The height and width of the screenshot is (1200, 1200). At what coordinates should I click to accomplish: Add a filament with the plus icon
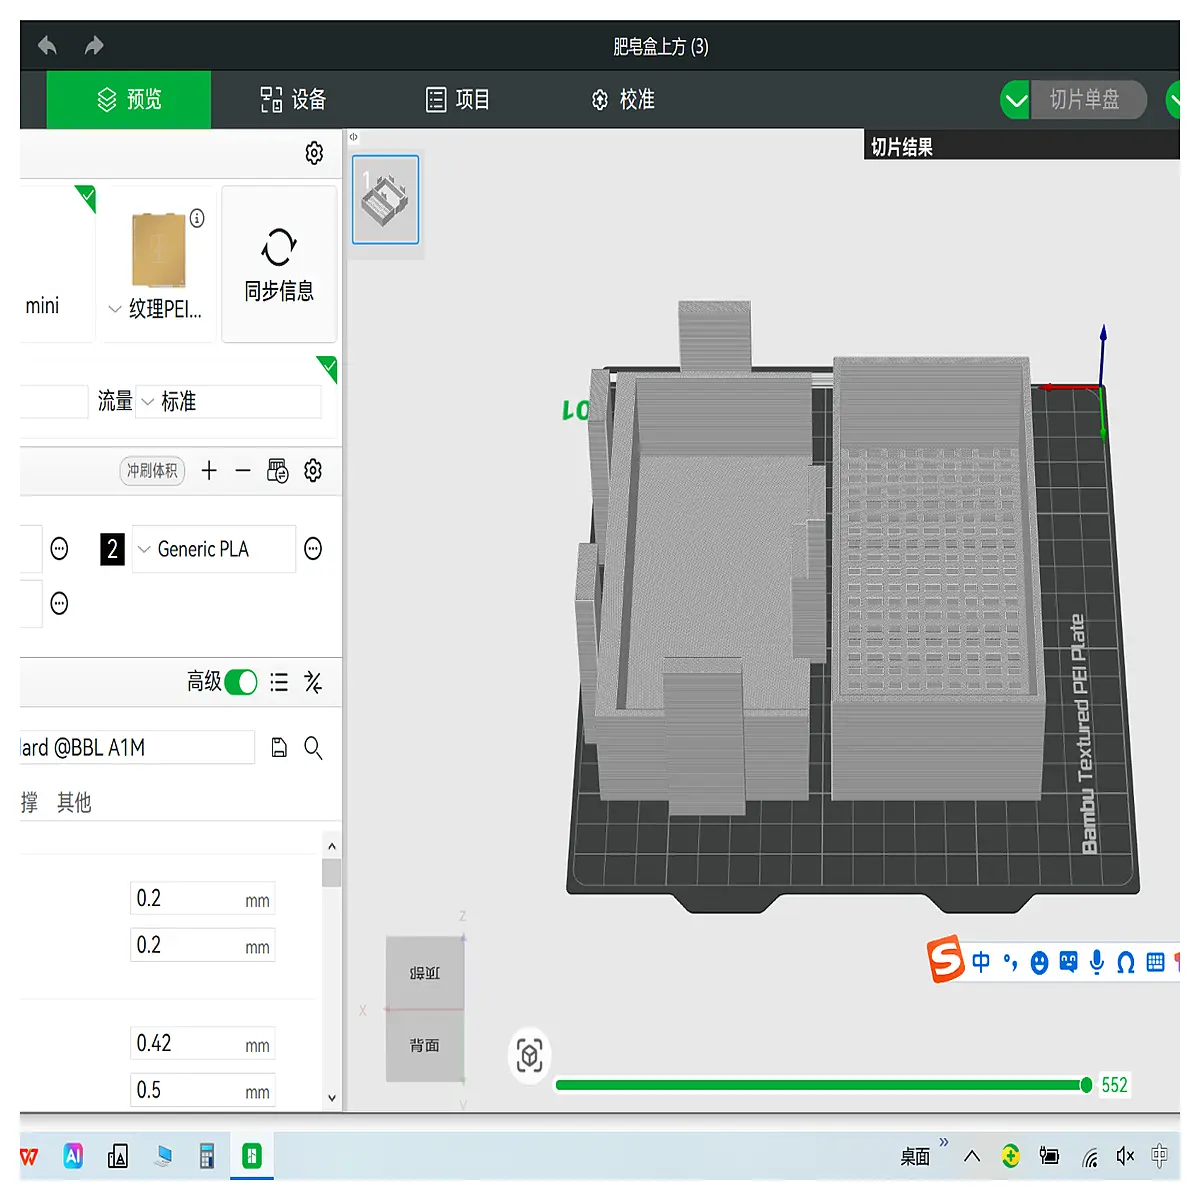(209, 470)
